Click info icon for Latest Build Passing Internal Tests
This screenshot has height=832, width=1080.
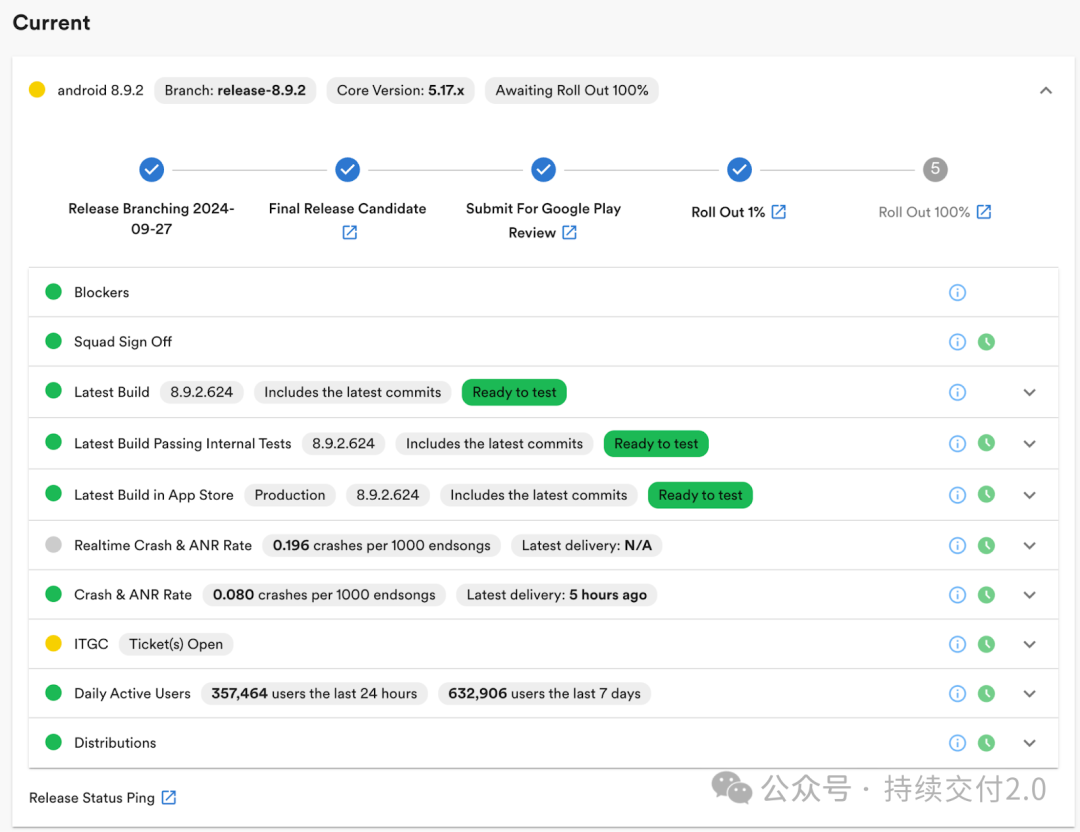(957, 444)
